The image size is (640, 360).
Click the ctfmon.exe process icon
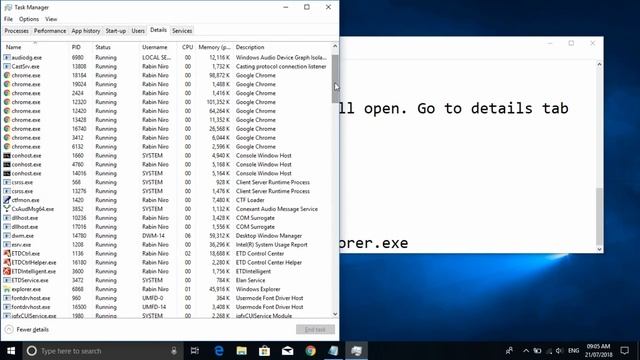point(7,200)
